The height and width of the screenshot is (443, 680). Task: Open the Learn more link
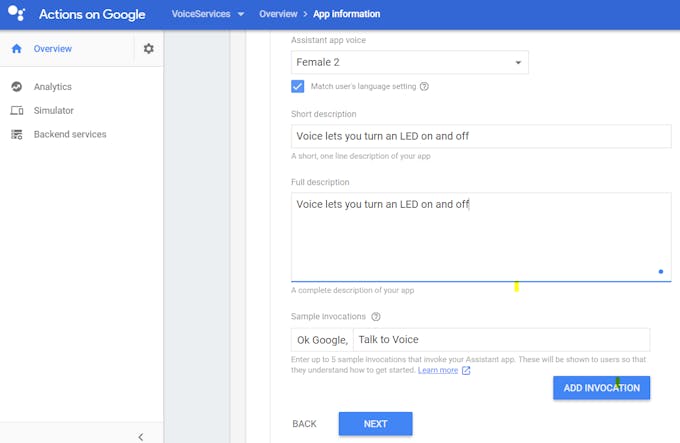[438, 370]
